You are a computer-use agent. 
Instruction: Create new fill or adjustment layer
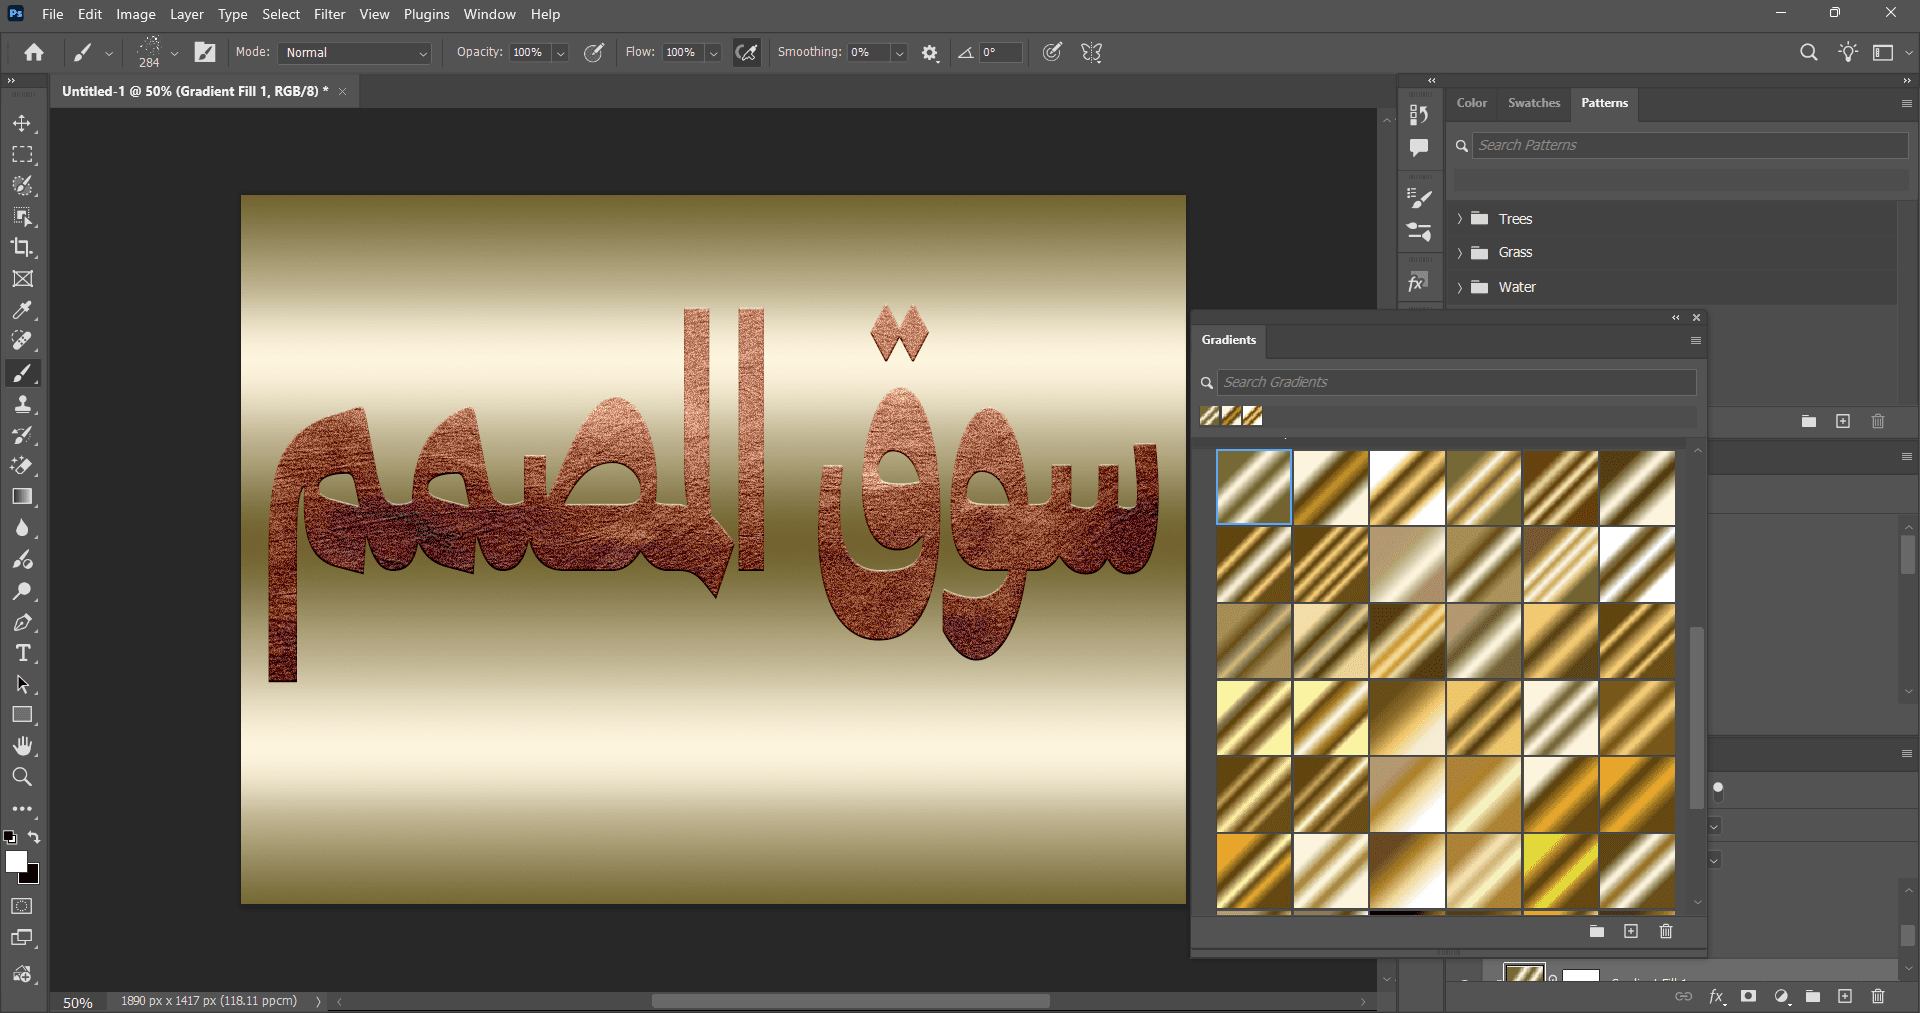click(1781, 996)
